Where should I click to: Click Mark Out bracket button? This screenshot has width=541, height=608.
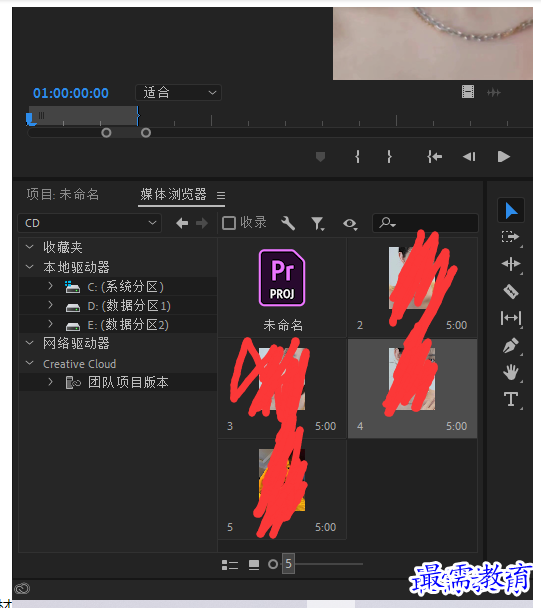[389, 157]
